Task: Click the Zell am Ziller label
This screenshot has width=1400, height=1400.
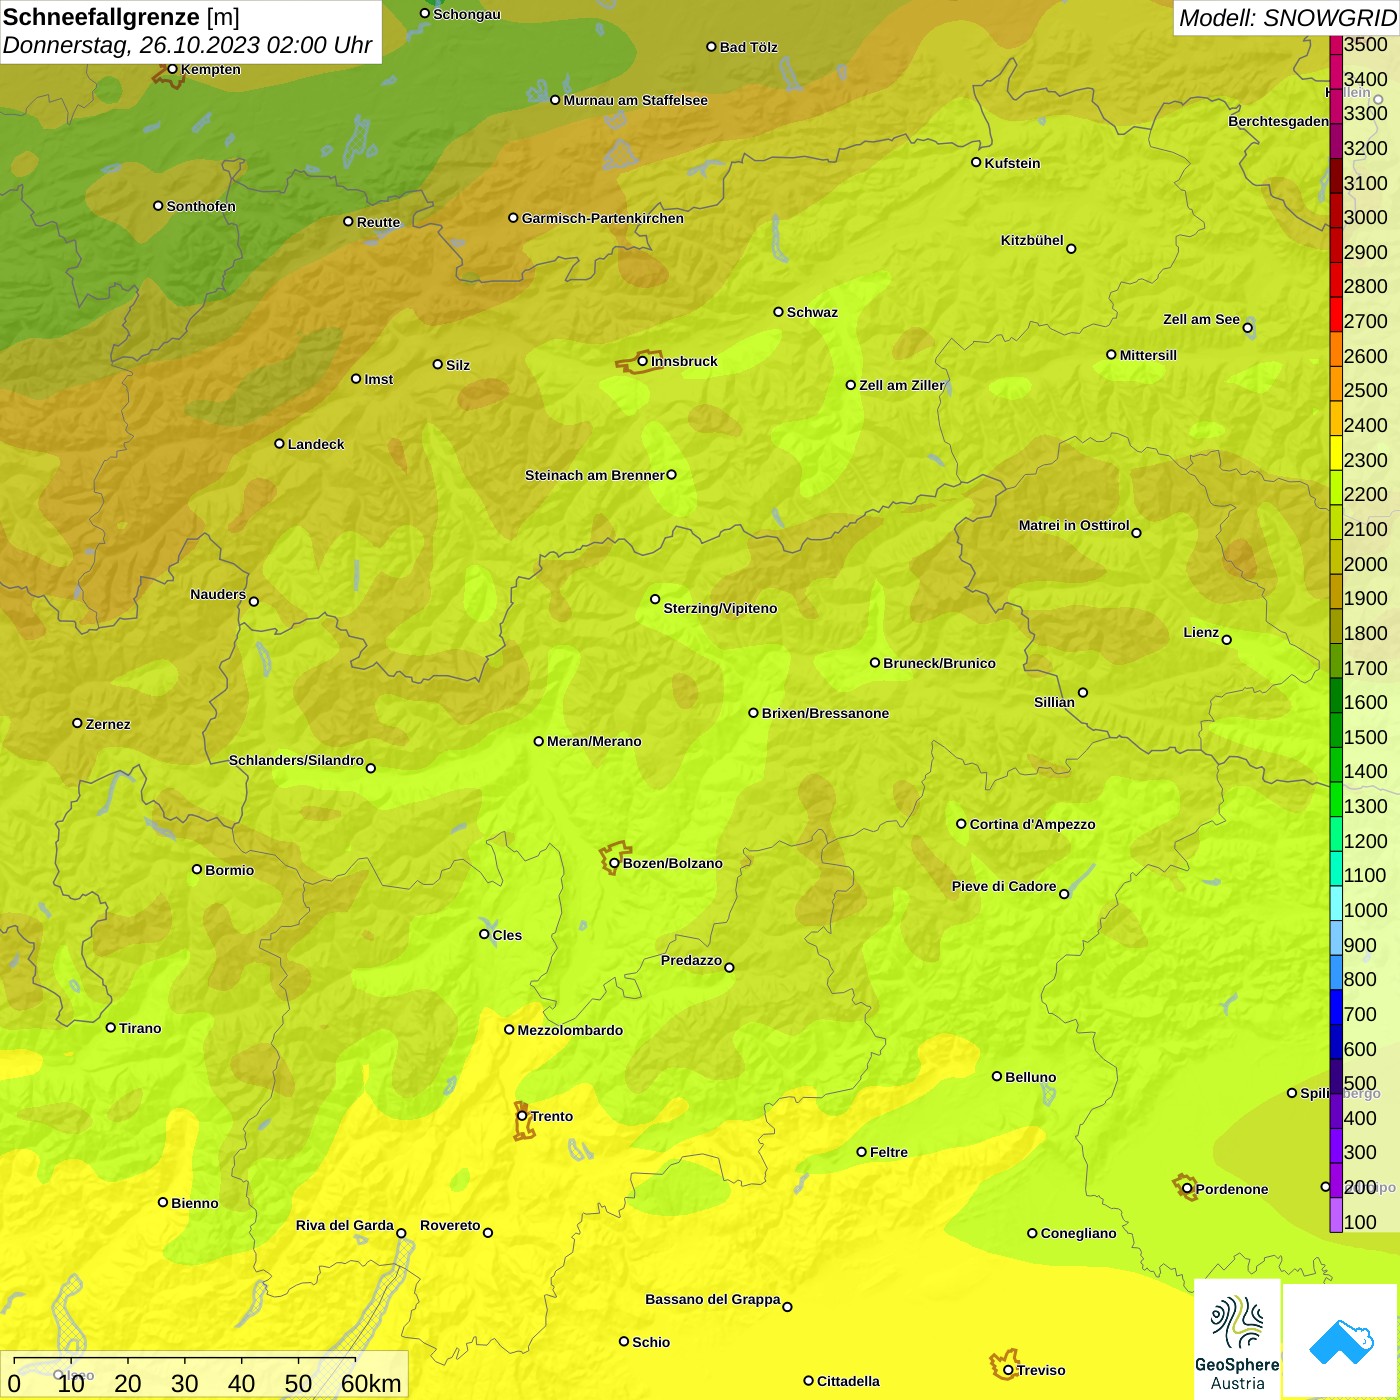Action: pyautogui.click(x=901, y=385)
